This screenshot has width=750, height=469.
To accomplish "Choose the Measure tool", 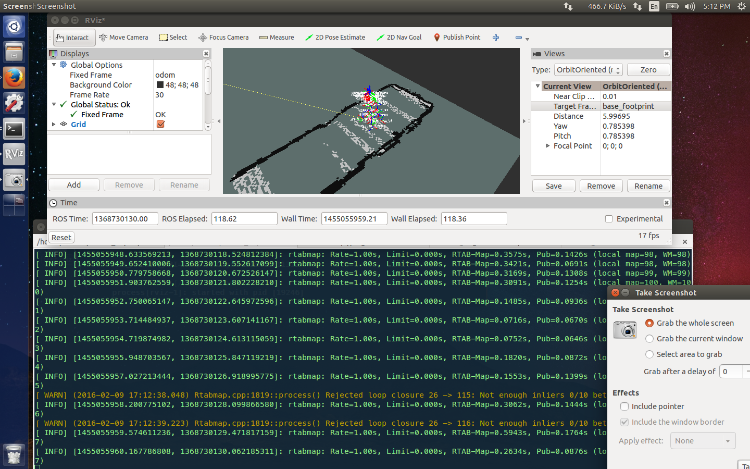I will 276,37.
